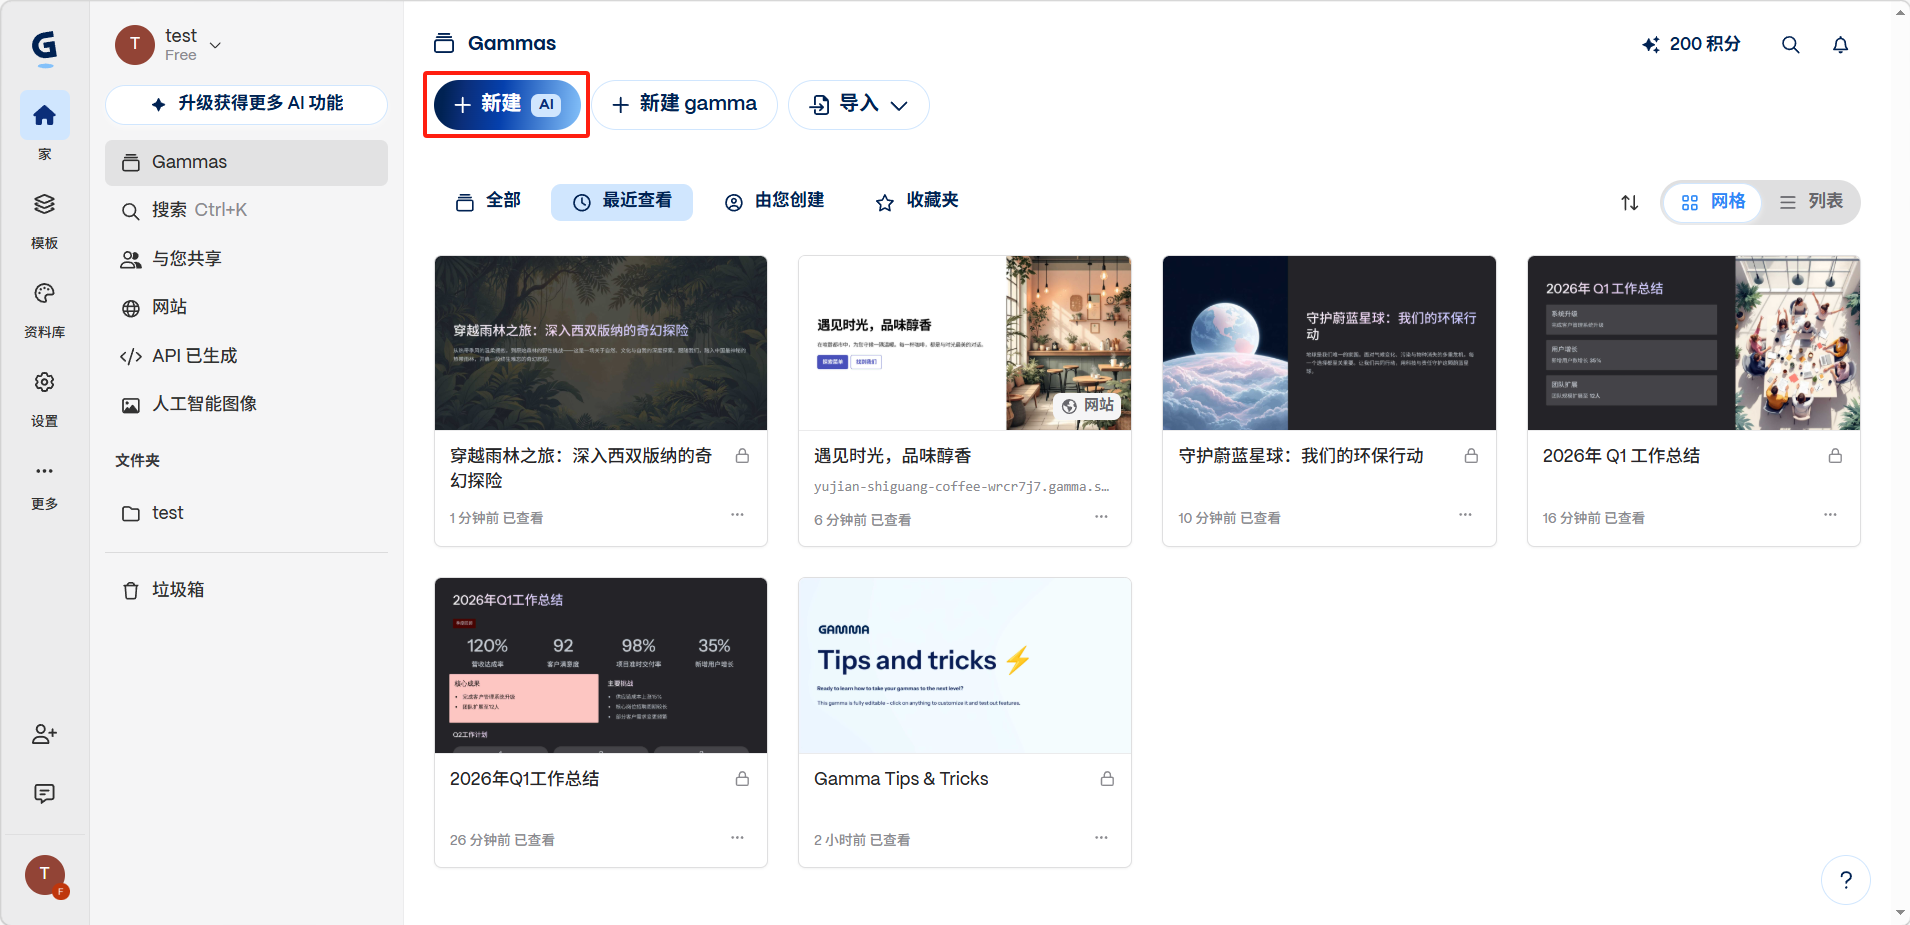Viewport: 1910px width, 925px height.
Task: Click the feedback chat icon in sidebar
Action: pos(44,793)
